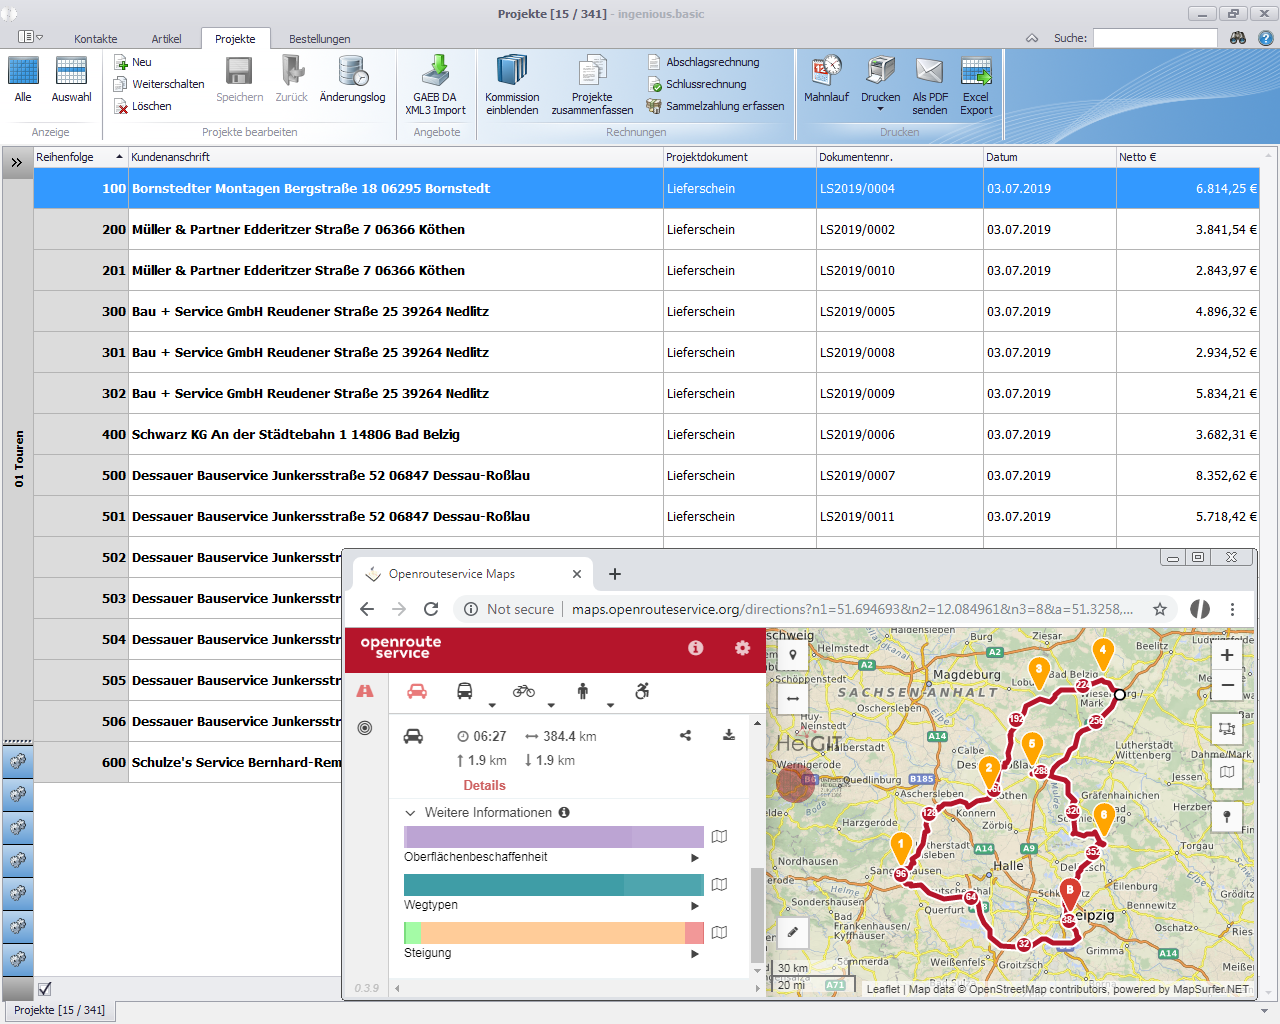
Task: Click the GAEB DA XML3 Import icon
Action: click(435, 72)
